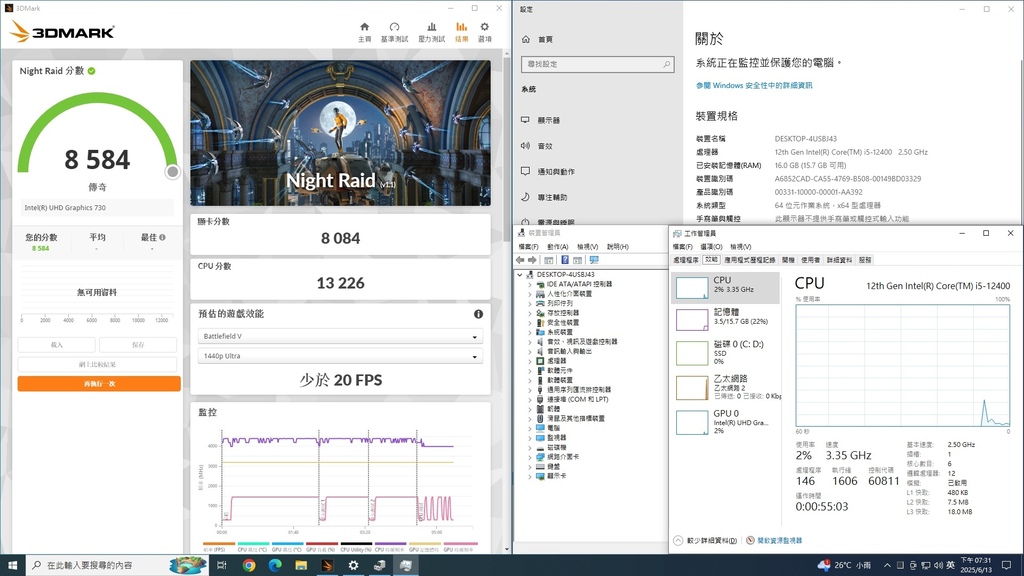Click the taskbar clock showing 2025/6/13
The height and width of the screenshot is (576, 1024).
[976, 565]
